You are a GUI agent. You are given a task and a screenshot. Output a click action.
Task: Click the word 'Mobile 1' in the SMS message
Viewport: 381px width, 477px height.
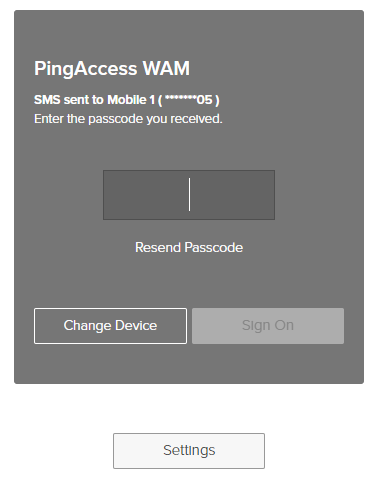(x=131, y=100)
